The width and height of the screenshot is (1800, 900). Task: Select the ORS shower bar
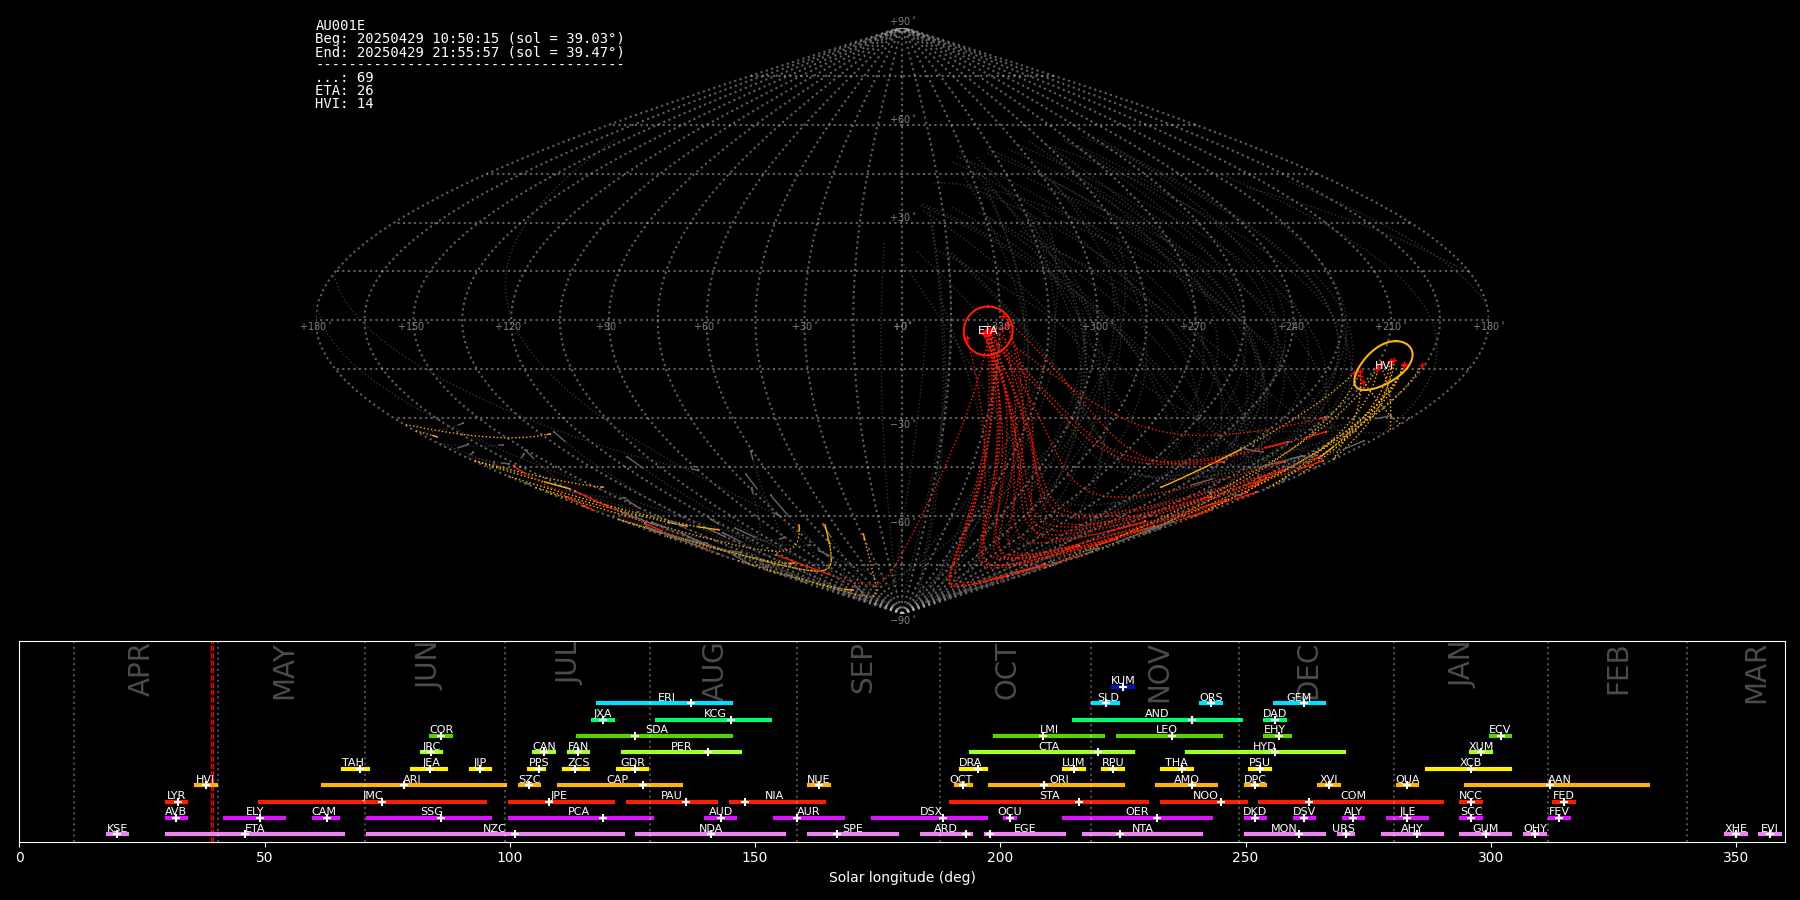tap(1211, 703)
